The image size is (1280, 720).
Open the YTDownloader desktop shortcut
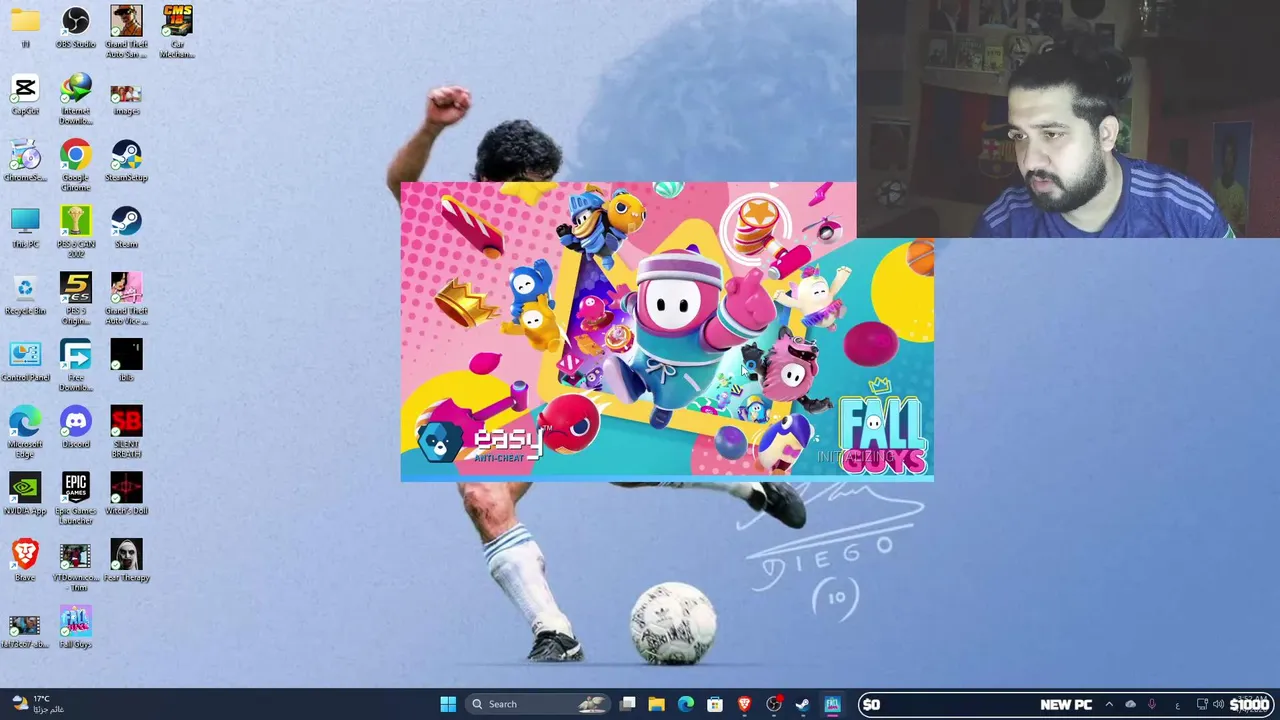[76, 566]
